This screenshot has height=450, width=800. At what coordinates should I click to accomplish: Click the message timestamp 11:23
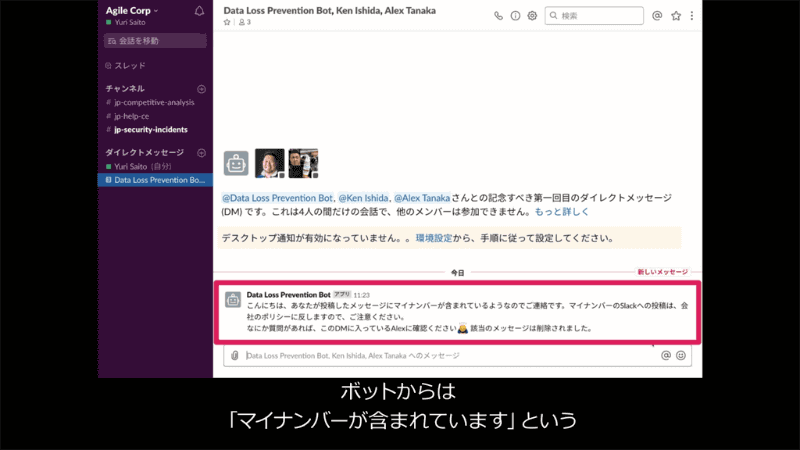click(x=361, y=295)
